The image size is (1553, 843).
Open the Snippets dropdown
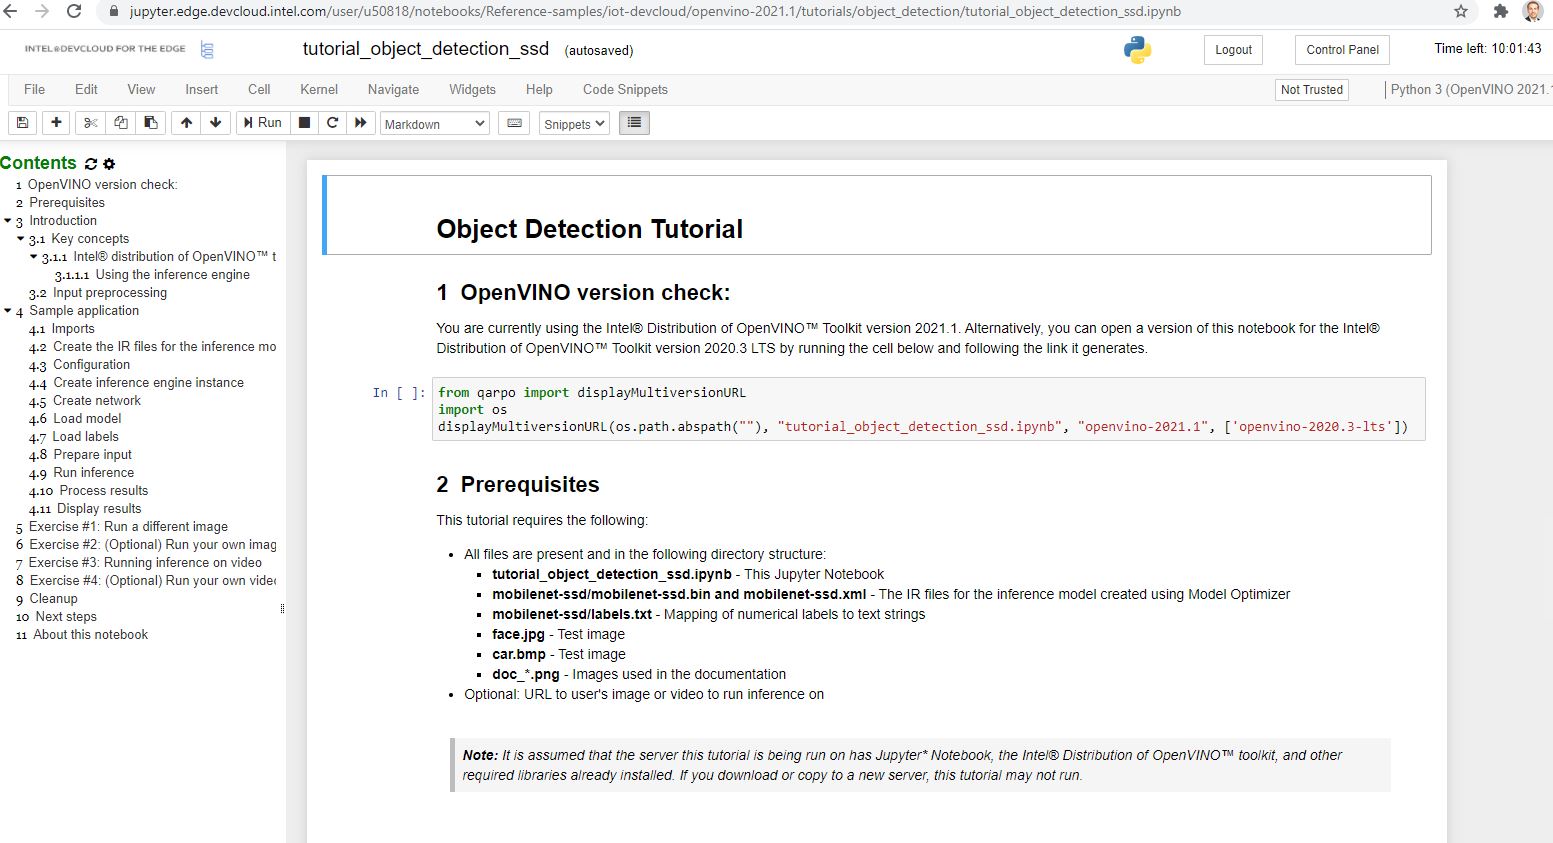tap(574, 124)
